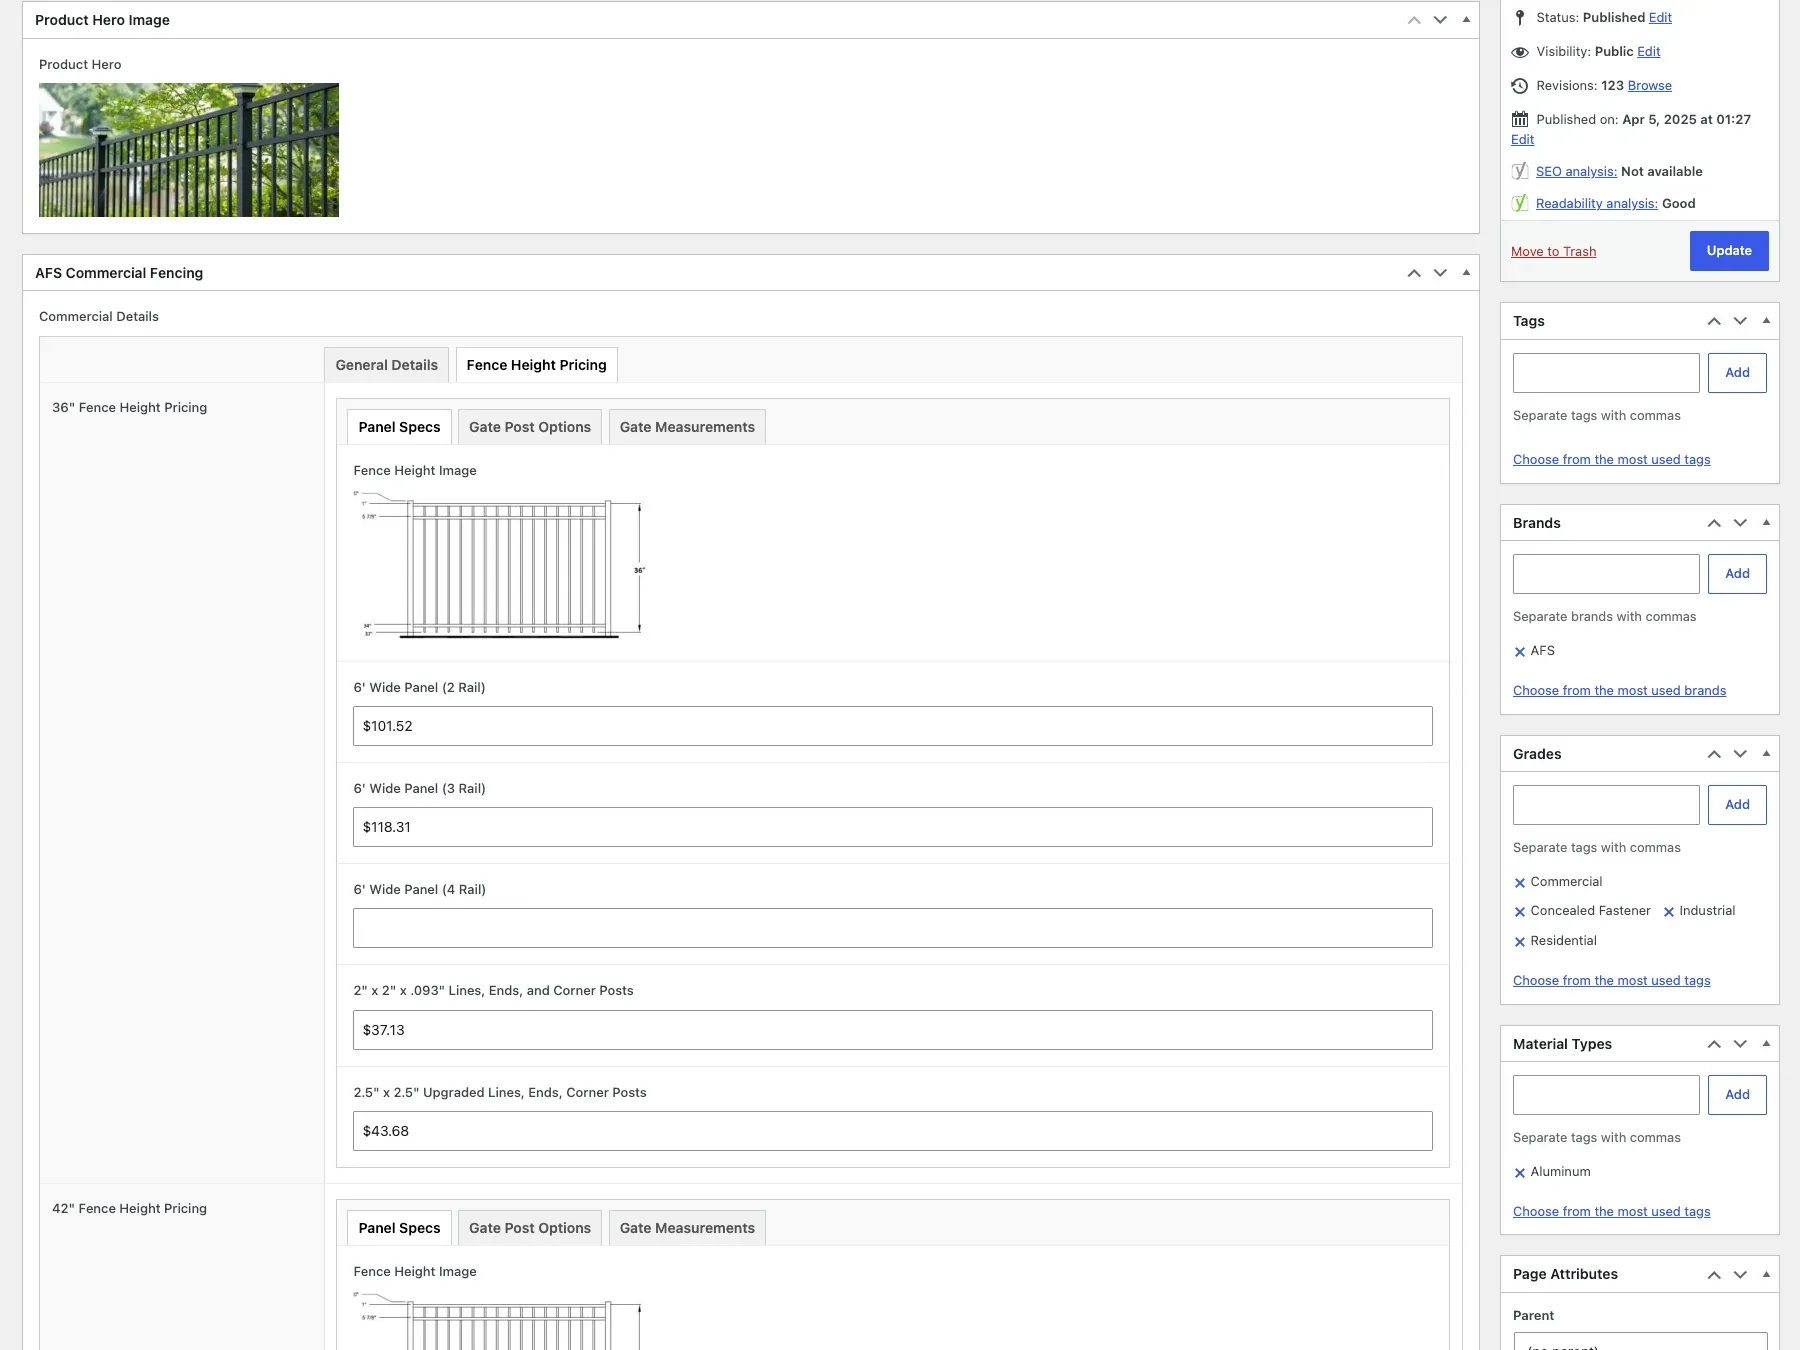The image size is (1800, 1350).
Task: Focus the 6' Wide Panel (2 Rail) field
Action: (x=892, y=726)
